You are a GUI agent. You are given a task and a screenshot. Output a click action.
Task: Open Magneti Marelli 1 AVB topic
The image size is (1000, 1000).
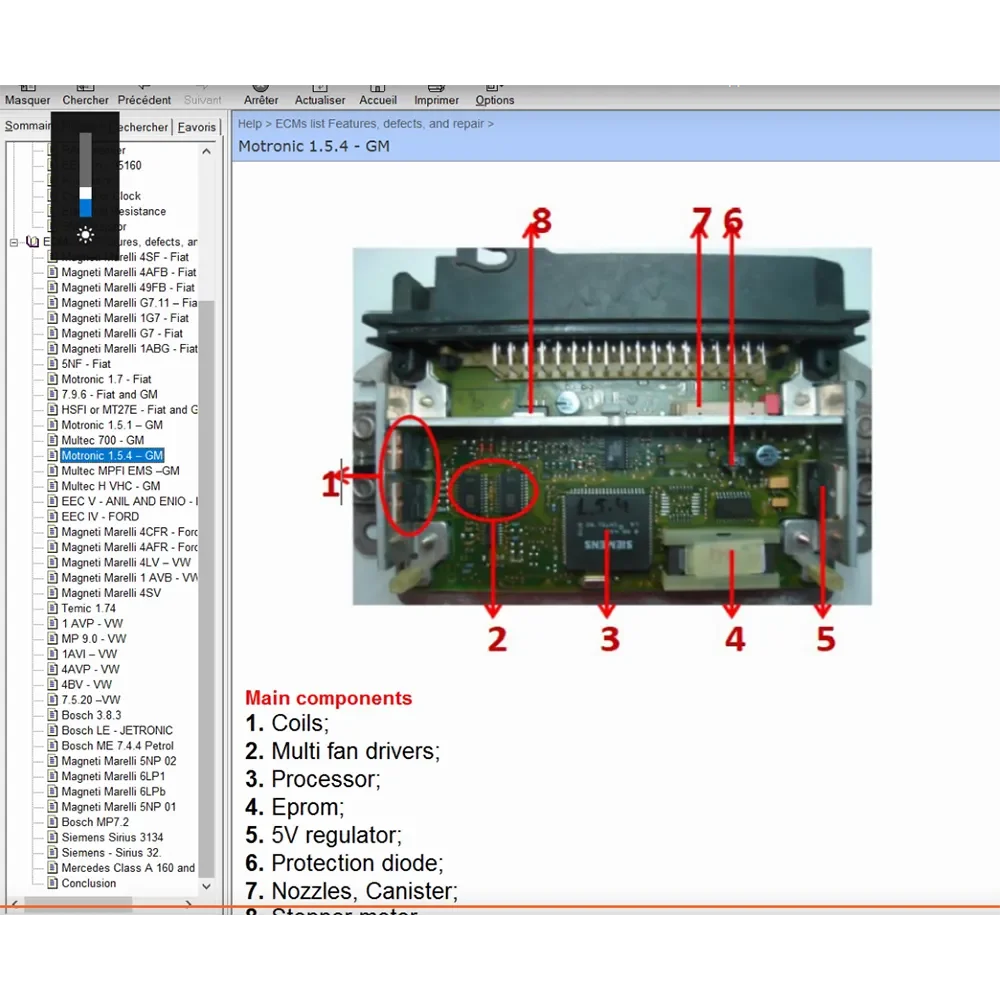(x=129, y=578)
